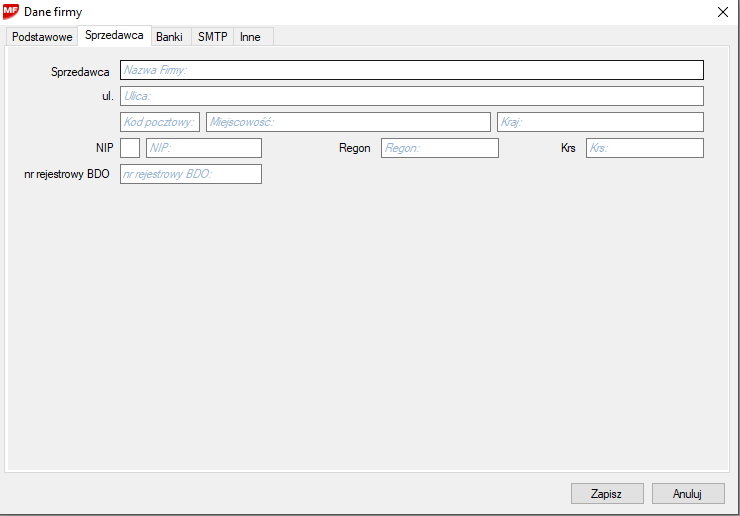Click the MF application icon in title bar
The height and width of the screenshot is (516, 740).
(11, 12)
